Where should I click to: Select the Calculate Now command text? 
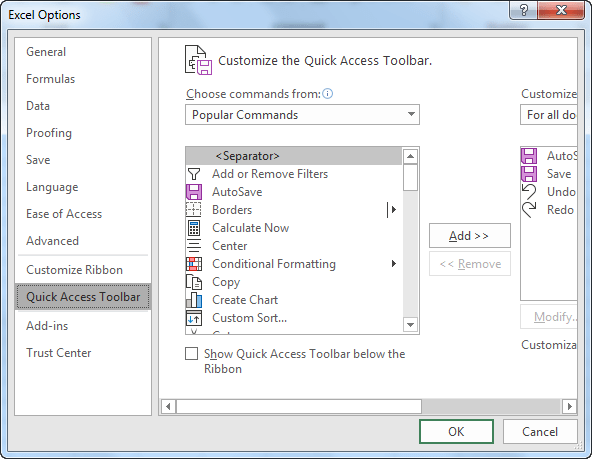pos(251,228)
